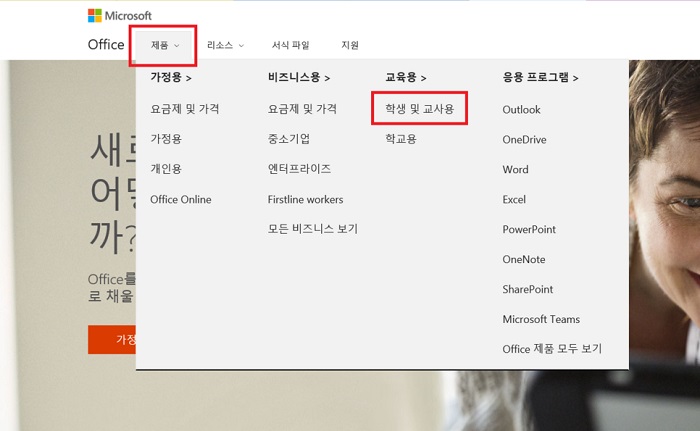This screenshot has width=700, height=431.
Task: Open the SharePoint app link
Action: click(528, 289)
